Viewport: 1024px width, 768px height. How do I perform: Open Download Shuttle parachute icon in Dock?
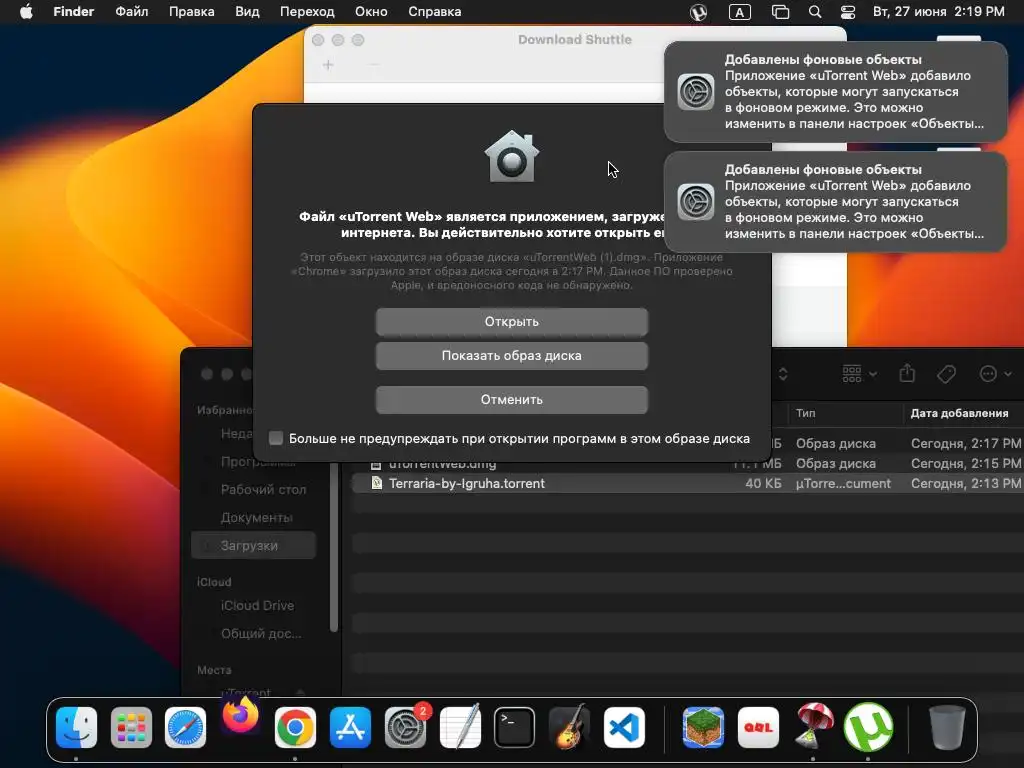tap(813, 726)
